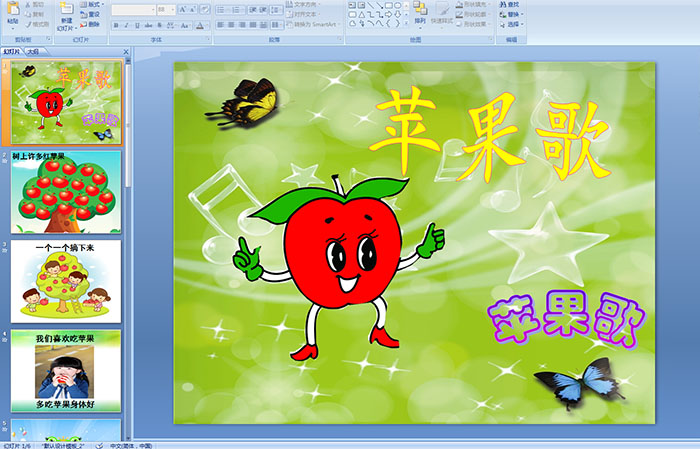Toggle strikethrough formatting
This screenshot has width=700, height=449.
(148, 25)
